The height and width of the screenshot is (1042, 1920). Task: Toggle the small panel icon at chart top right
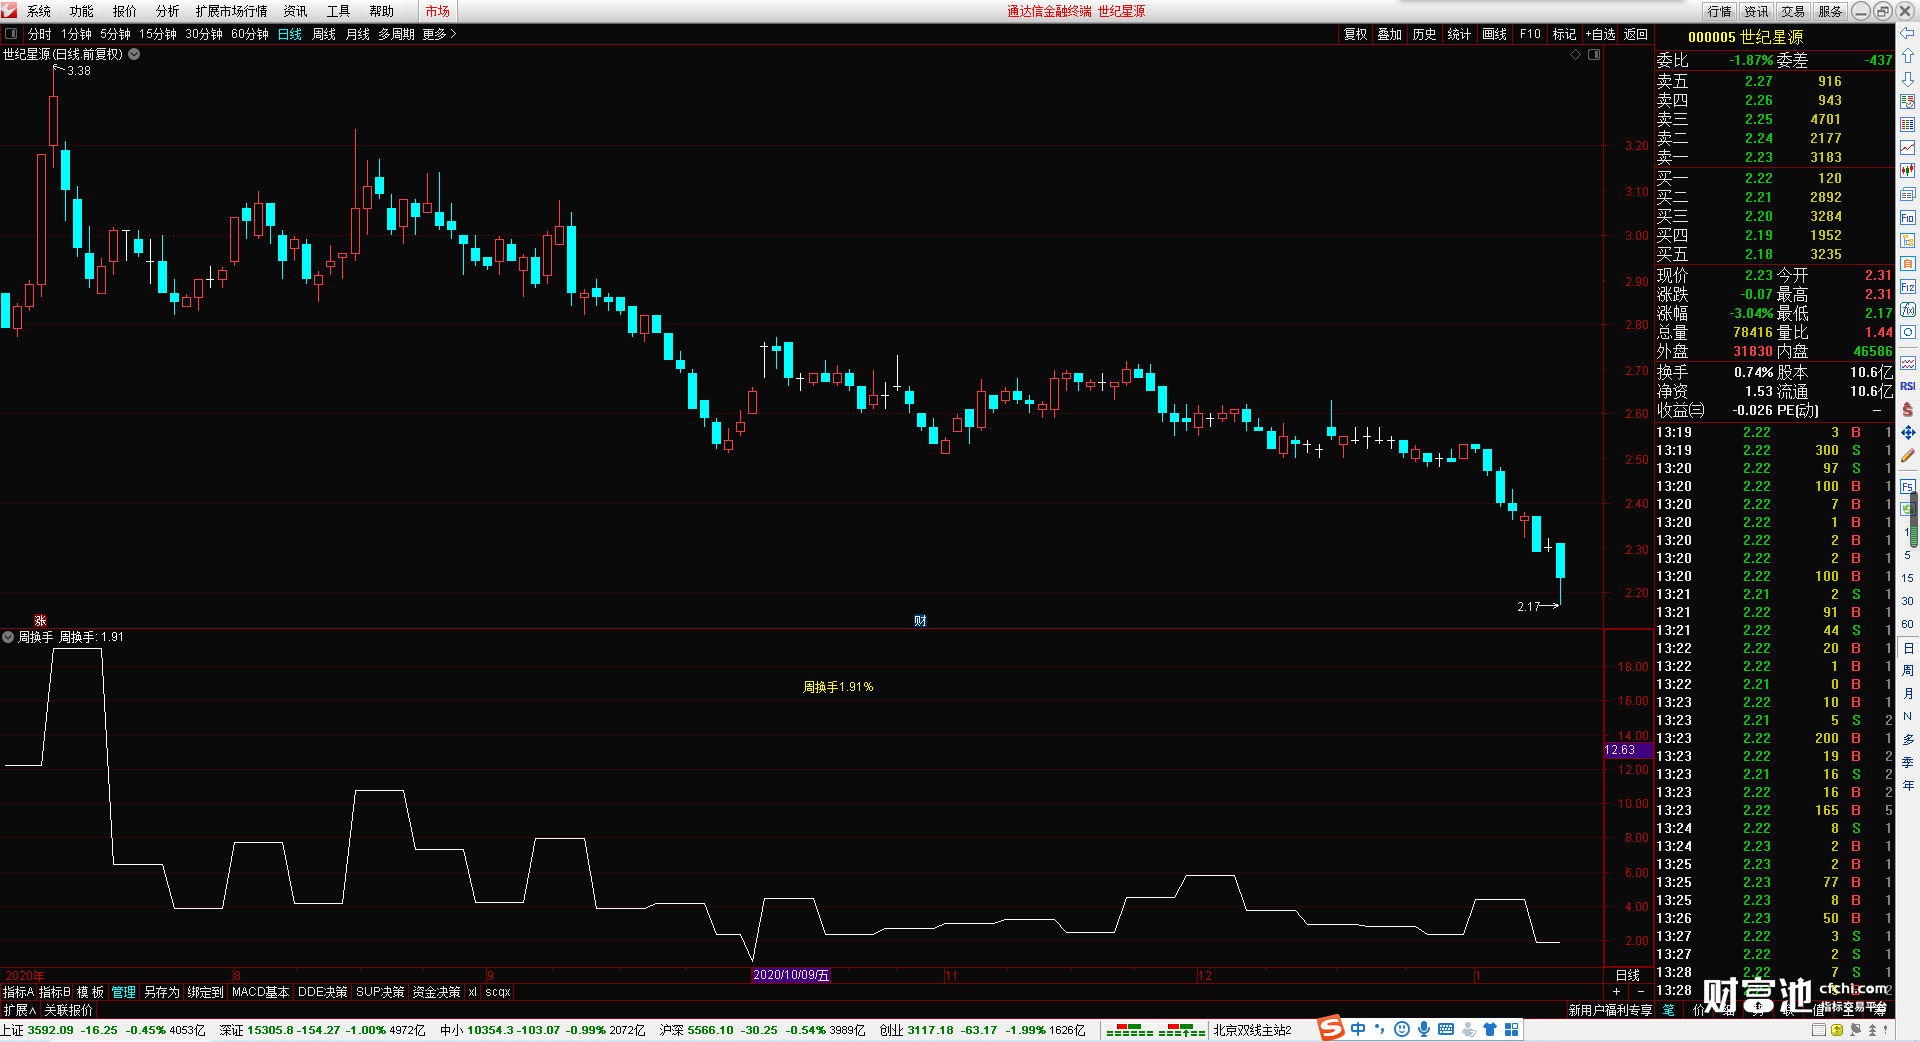(x=1594, y=54)
